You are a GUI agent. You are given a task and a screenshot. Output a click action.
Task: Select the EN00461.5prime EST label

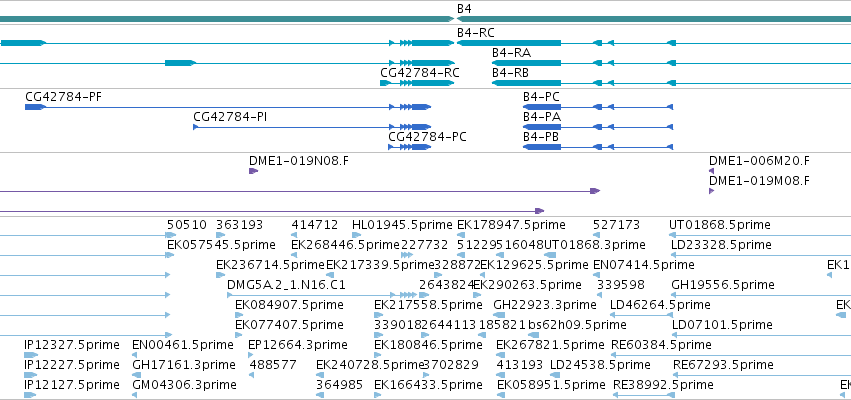pos(183,345)
